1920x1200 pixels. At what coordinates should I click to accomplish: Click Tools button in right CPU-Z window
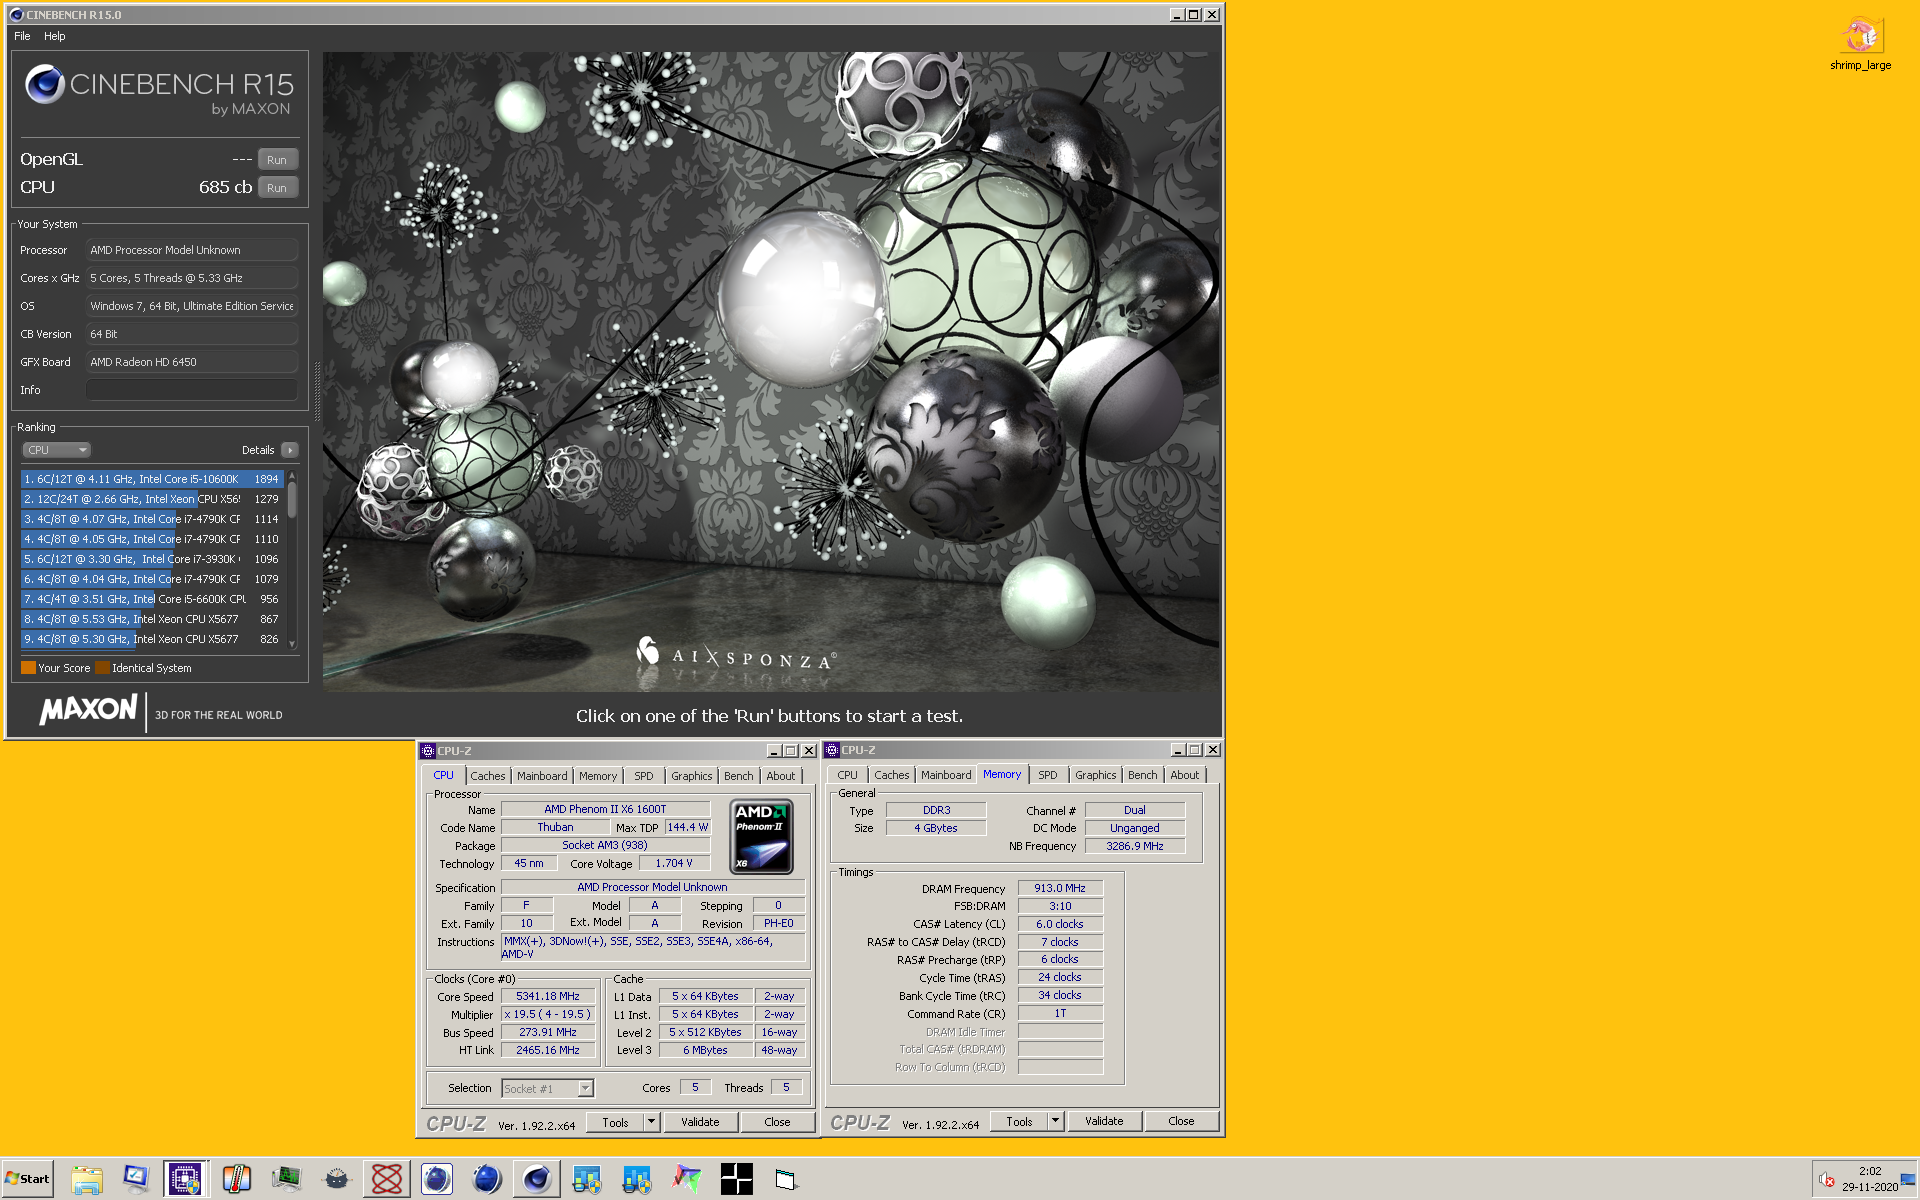1019,1121
